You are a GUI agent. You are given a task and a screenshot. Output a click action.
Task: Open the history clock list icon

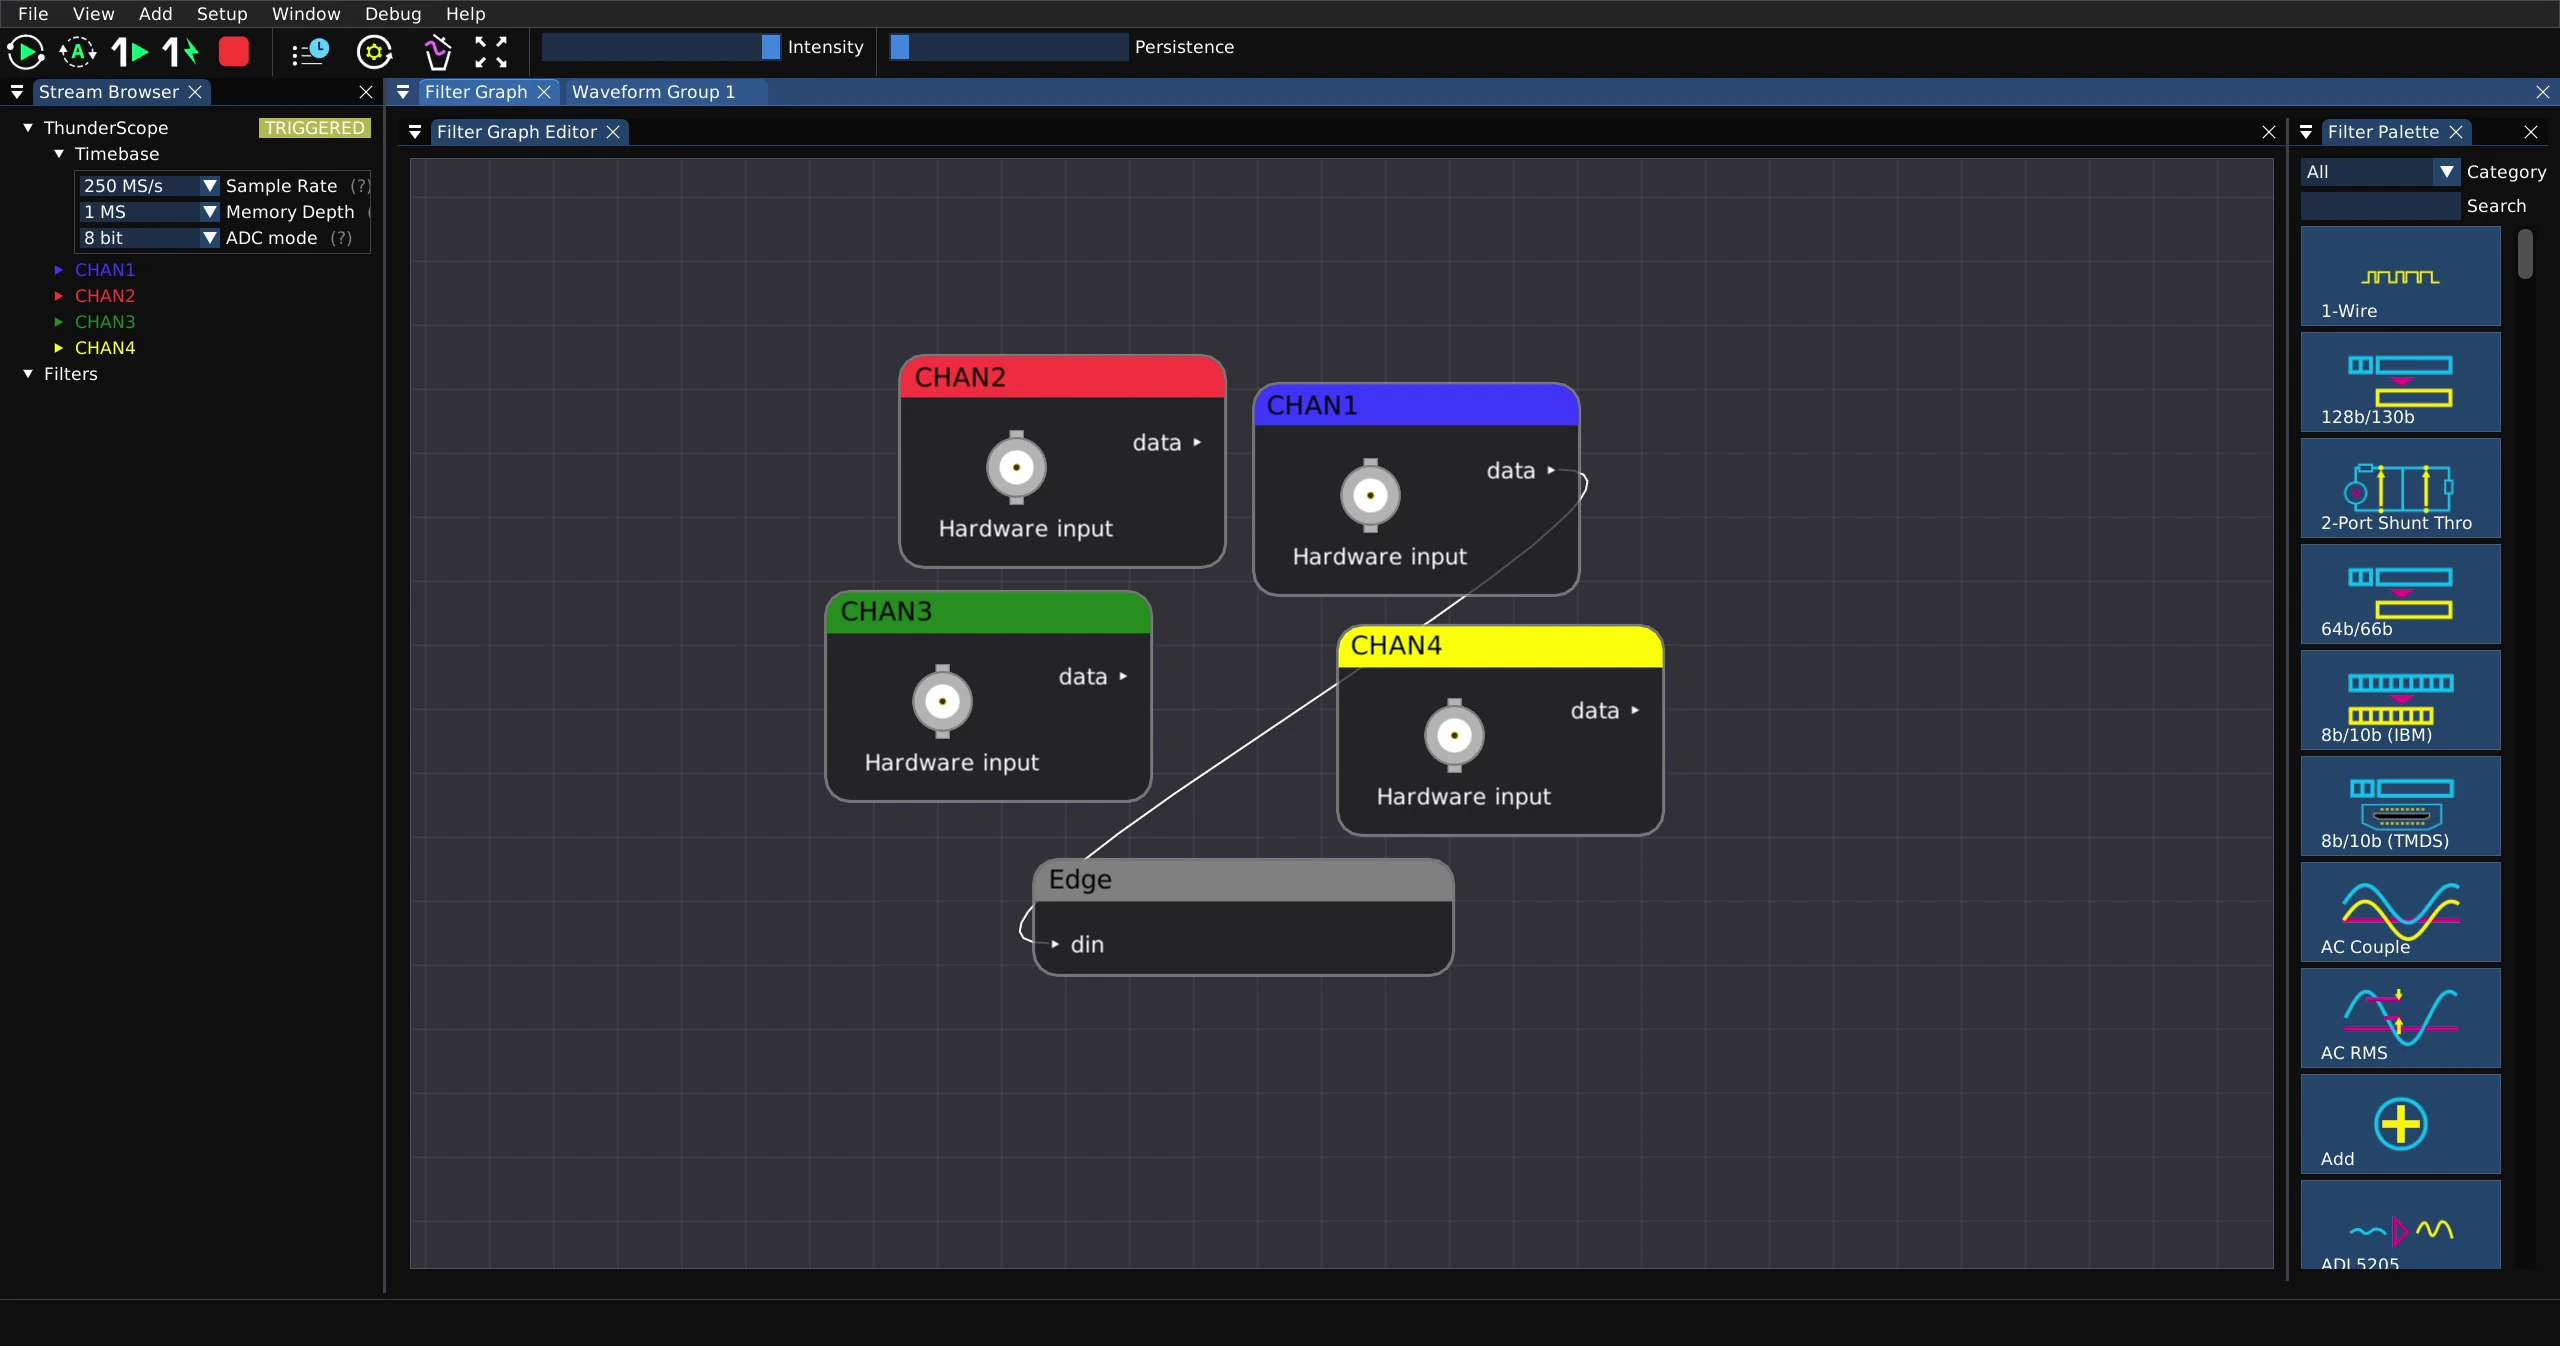coord(310,51)
